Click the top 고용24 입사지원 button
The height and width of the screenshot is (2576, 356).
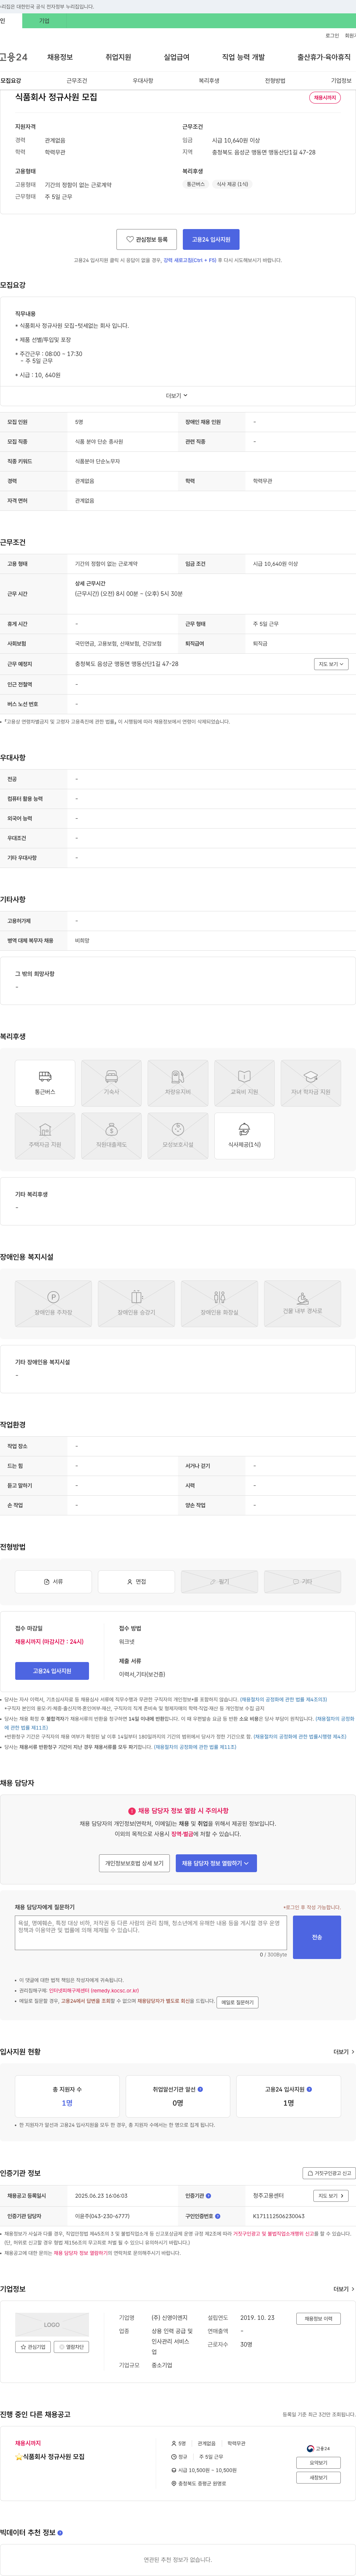[211, 240]
